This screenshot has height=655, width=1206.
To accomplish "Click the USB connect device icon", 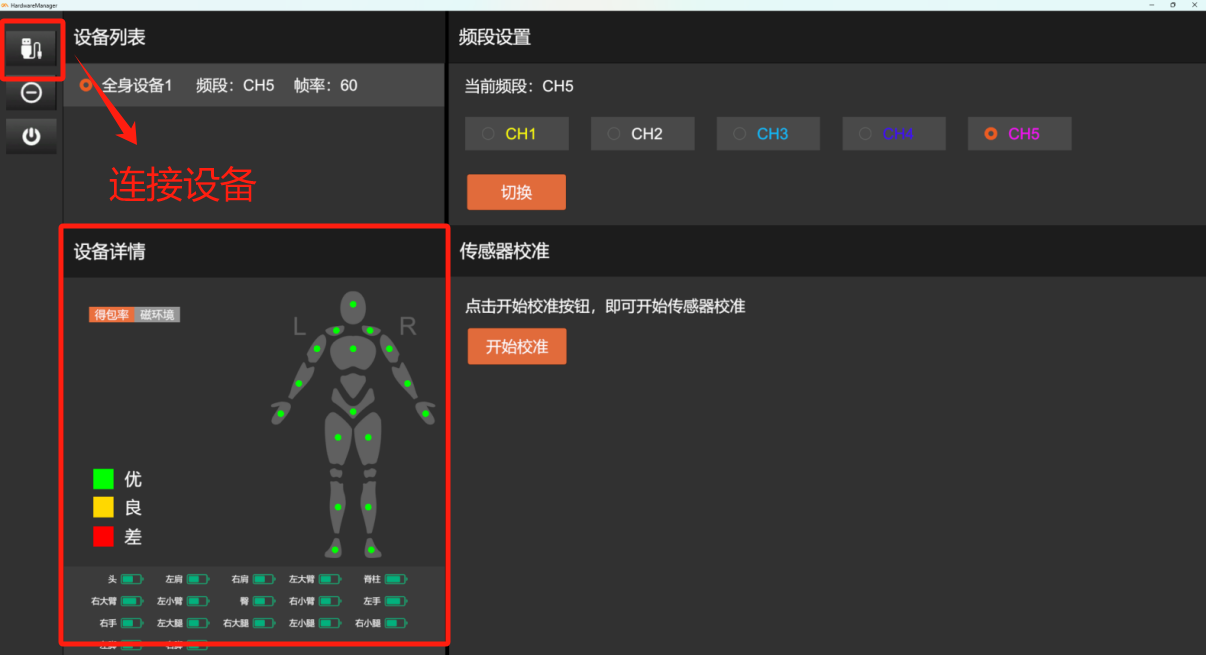I will pyautogui.click(x=31, y=48).
